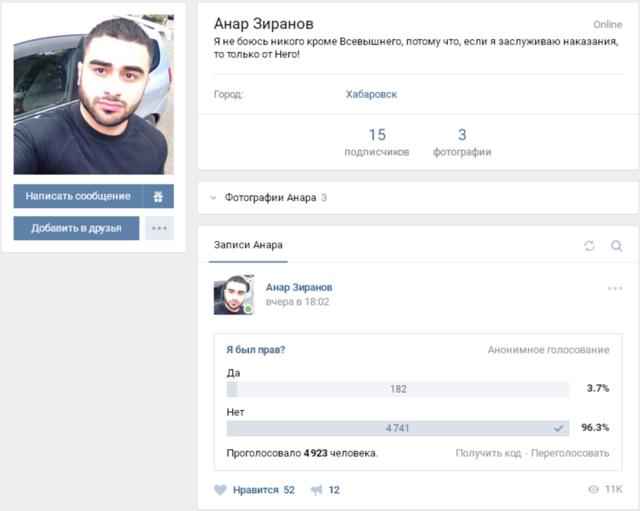This screenshot has width=640, height=511.
Task: Open the Хабаровск city link
Action: point(371,94)
